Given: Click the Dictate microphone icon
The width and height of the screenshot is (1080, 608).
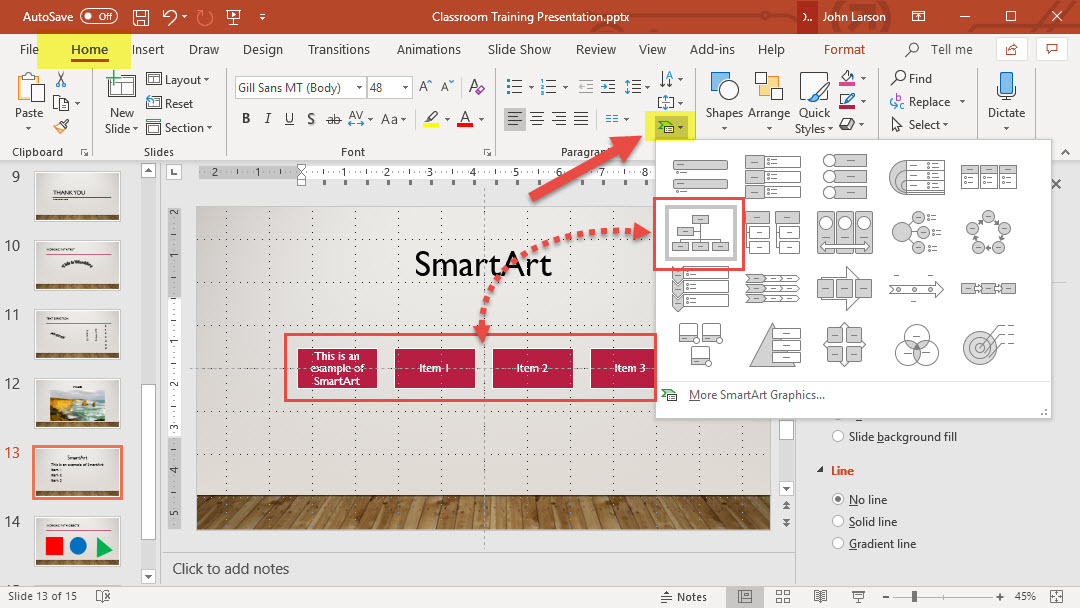Looking at the screenshot, I should 1006,86.
